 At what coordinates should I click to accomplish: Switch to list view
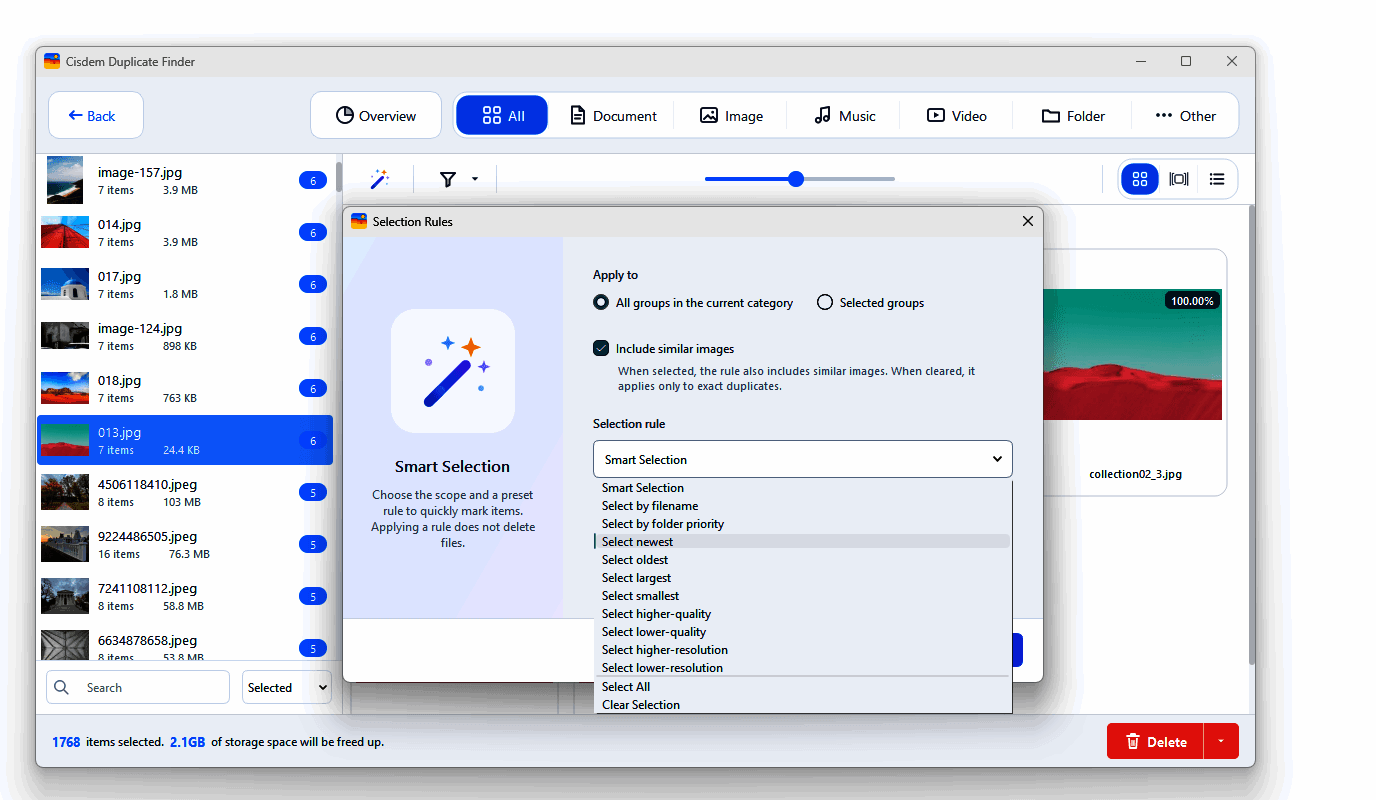pyautogui.click(x=1216, y=179)
